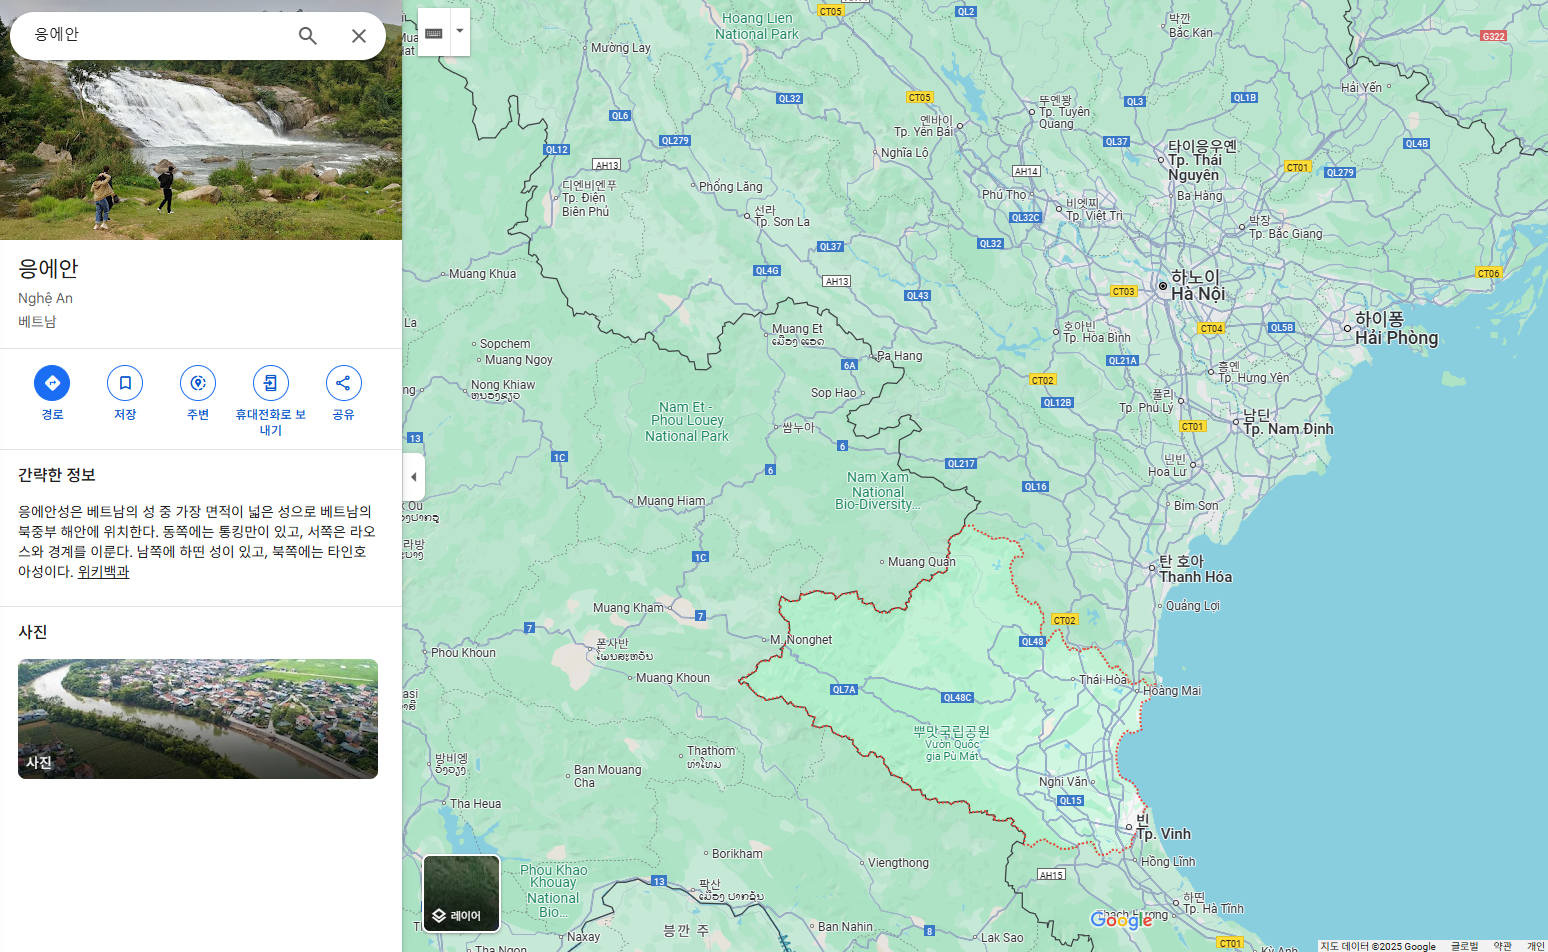Screen dimensions: 1548x952
Task: Share this place using the 공유 icon
Action: [x=343, y=383]
